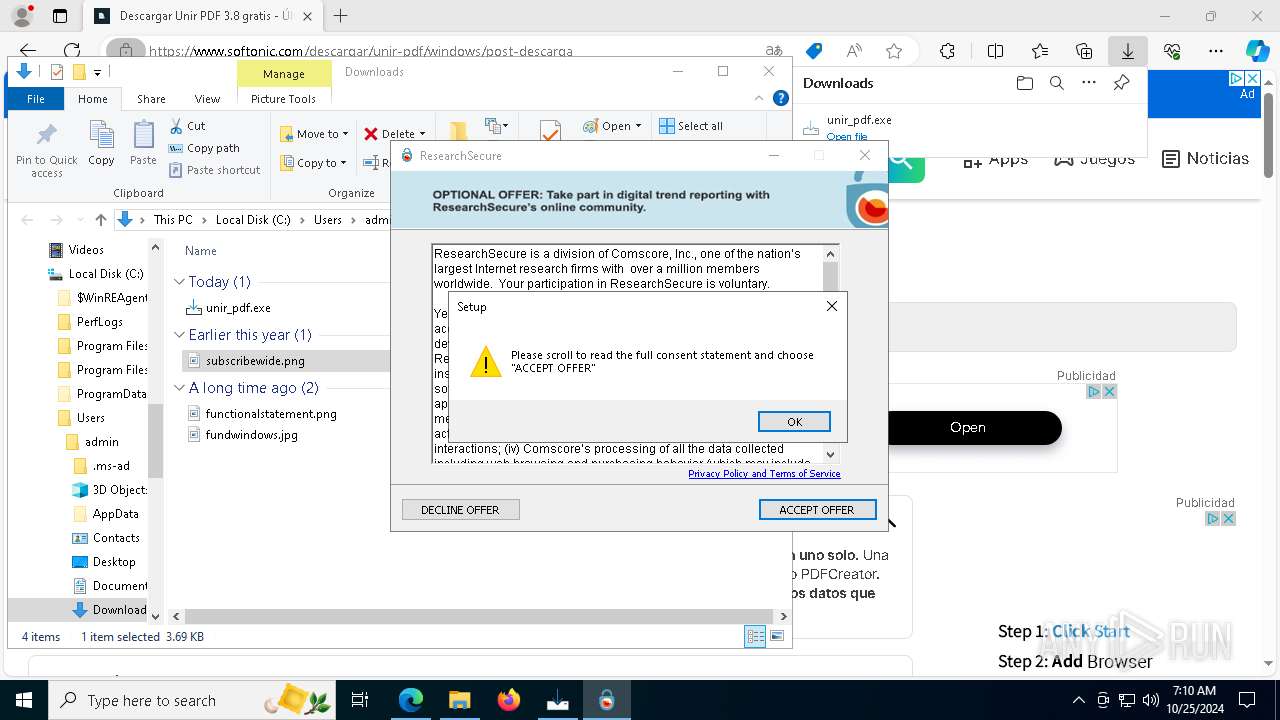1280x720 pixels.
Task: Click Open button in advertisement
Action: pyautogui.click(x=968, y=427)
